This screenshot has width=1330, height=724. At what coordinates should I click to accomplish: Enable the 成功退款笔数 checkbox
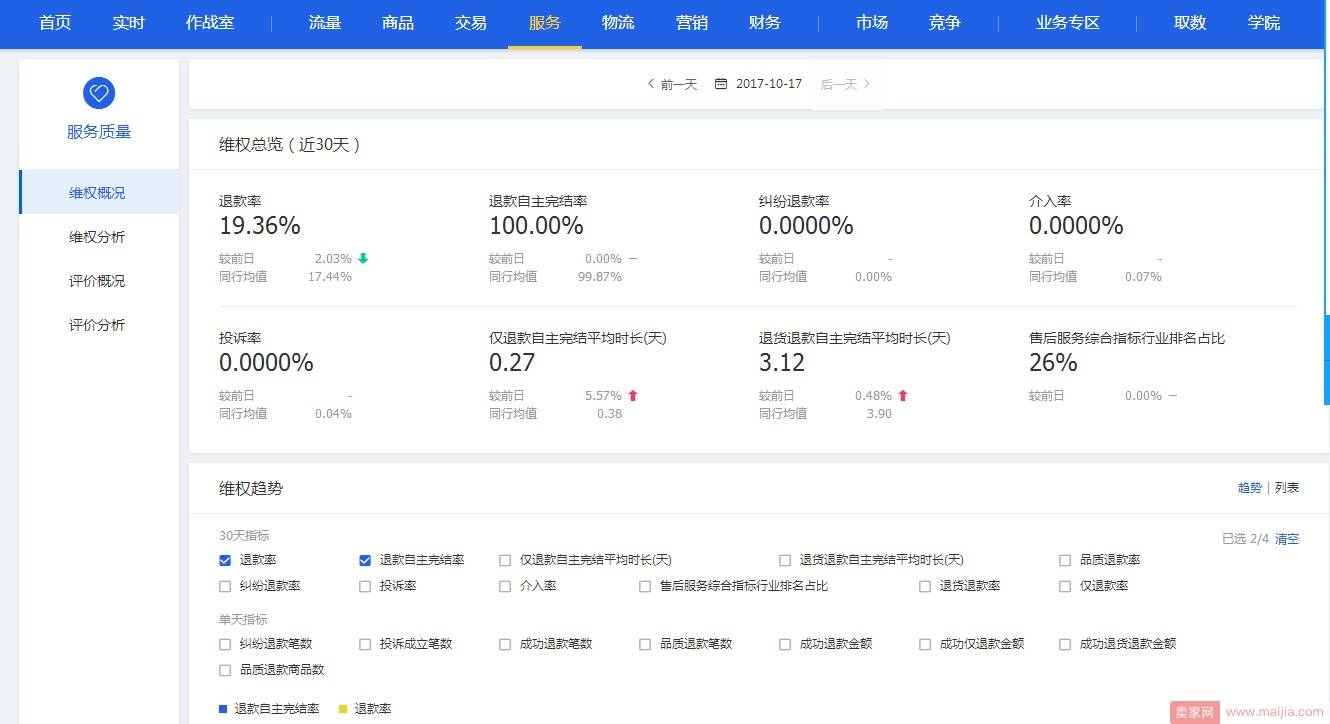point(505,644)
